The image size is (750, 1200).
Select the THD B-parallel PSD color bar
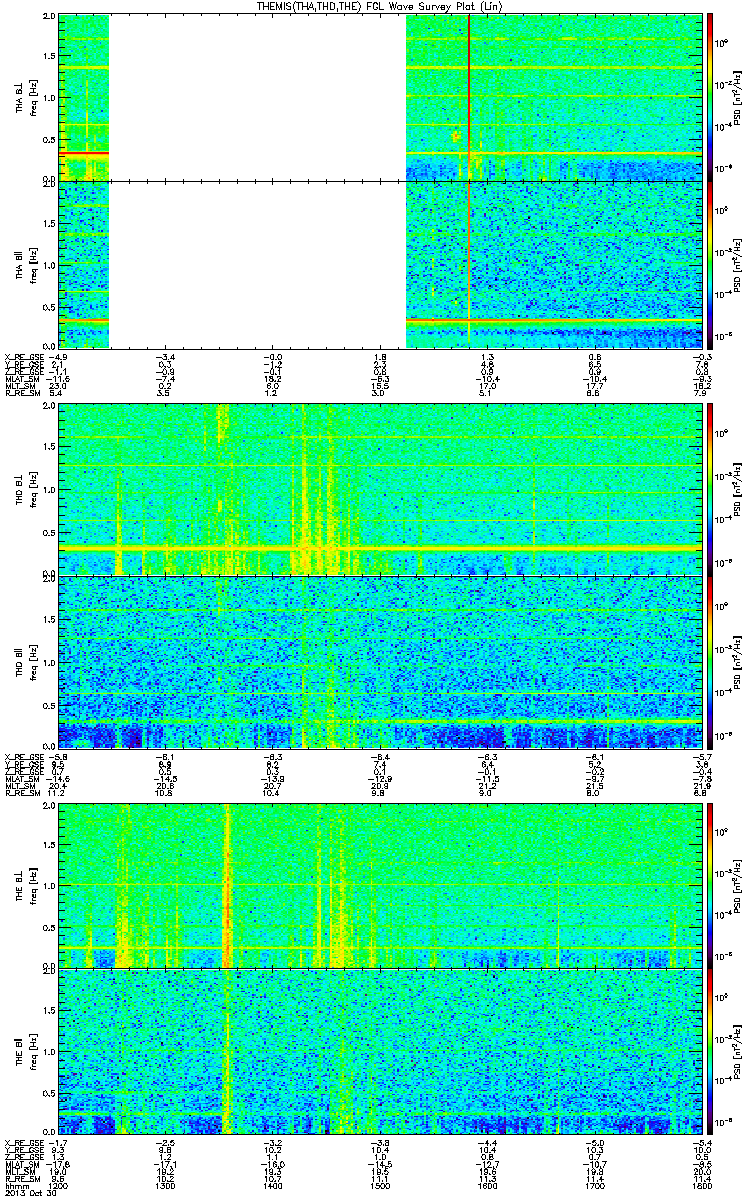[x=711, y=661]
